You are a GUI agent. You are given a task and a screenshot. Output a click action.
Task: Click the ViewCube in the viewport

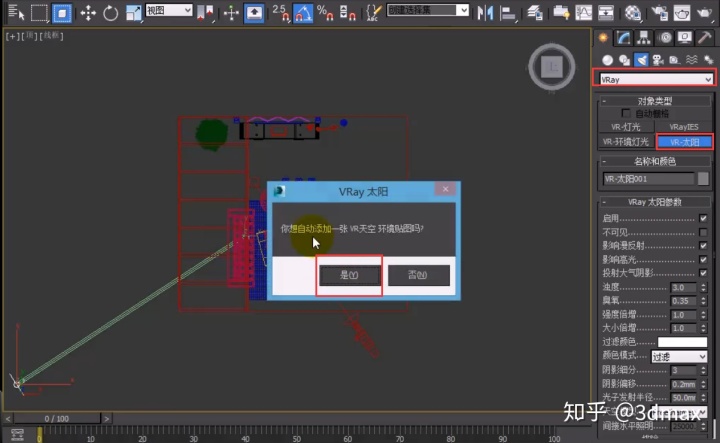point(551,67)
